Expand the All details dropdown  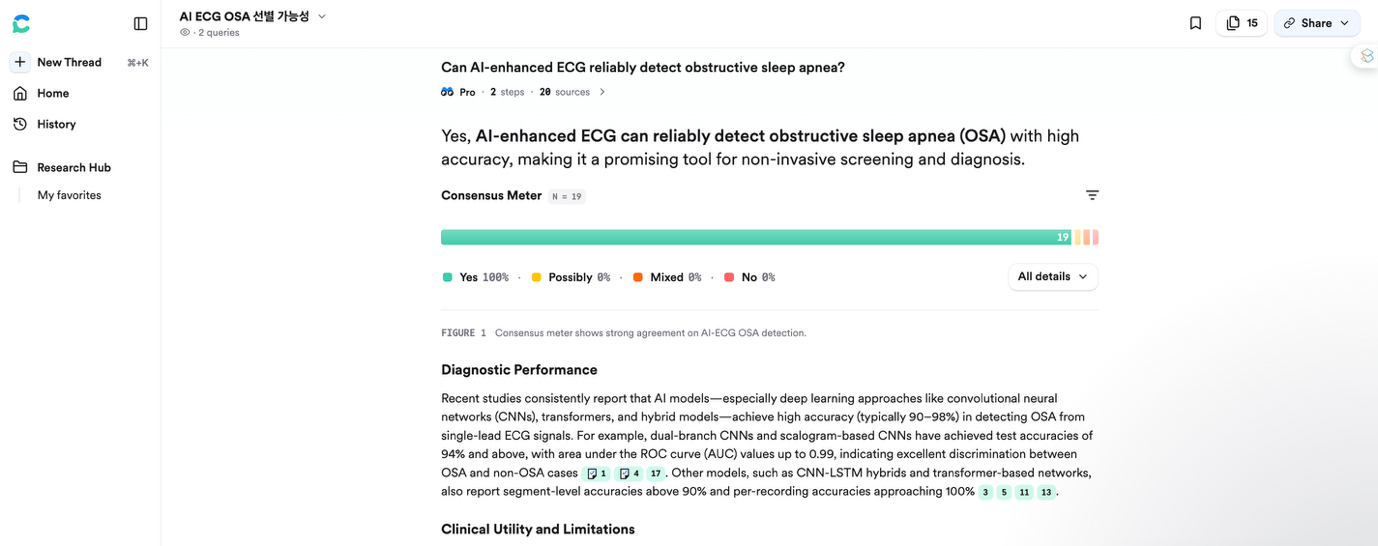pyautogui.click(x=1052, y=277)
